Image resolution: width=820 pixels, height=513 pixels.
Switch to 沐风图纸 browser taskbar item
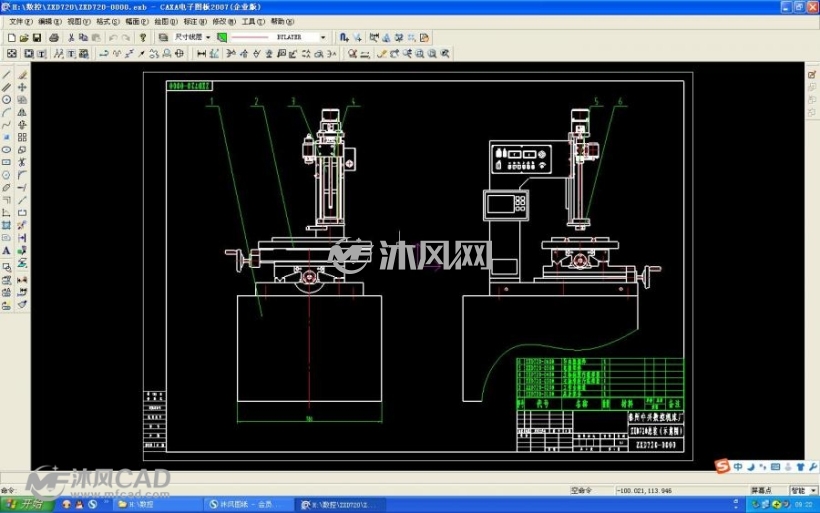tap(248, 504)
